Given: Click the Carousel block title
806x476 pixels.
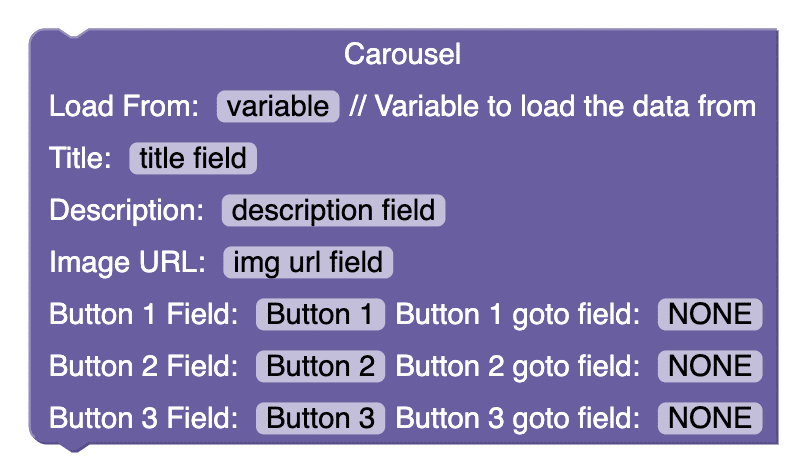Looking at the screenshot, I should 402,54.
